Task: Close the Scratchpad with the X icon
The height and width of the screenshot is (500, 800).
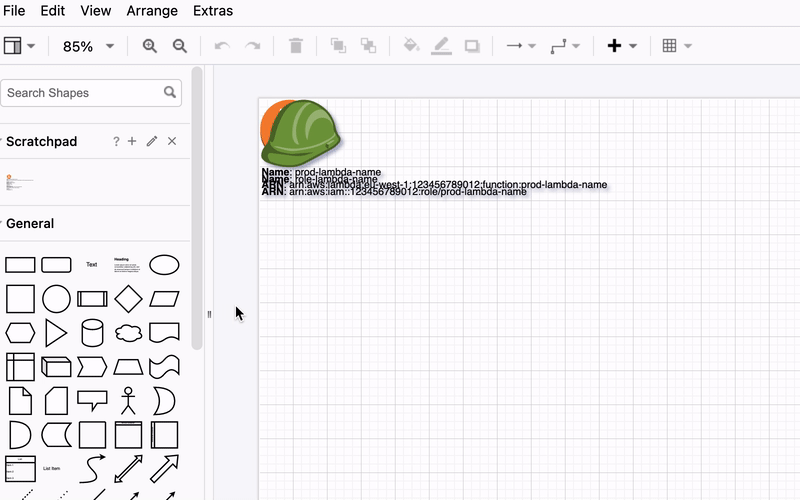Action: pos(172,141)
